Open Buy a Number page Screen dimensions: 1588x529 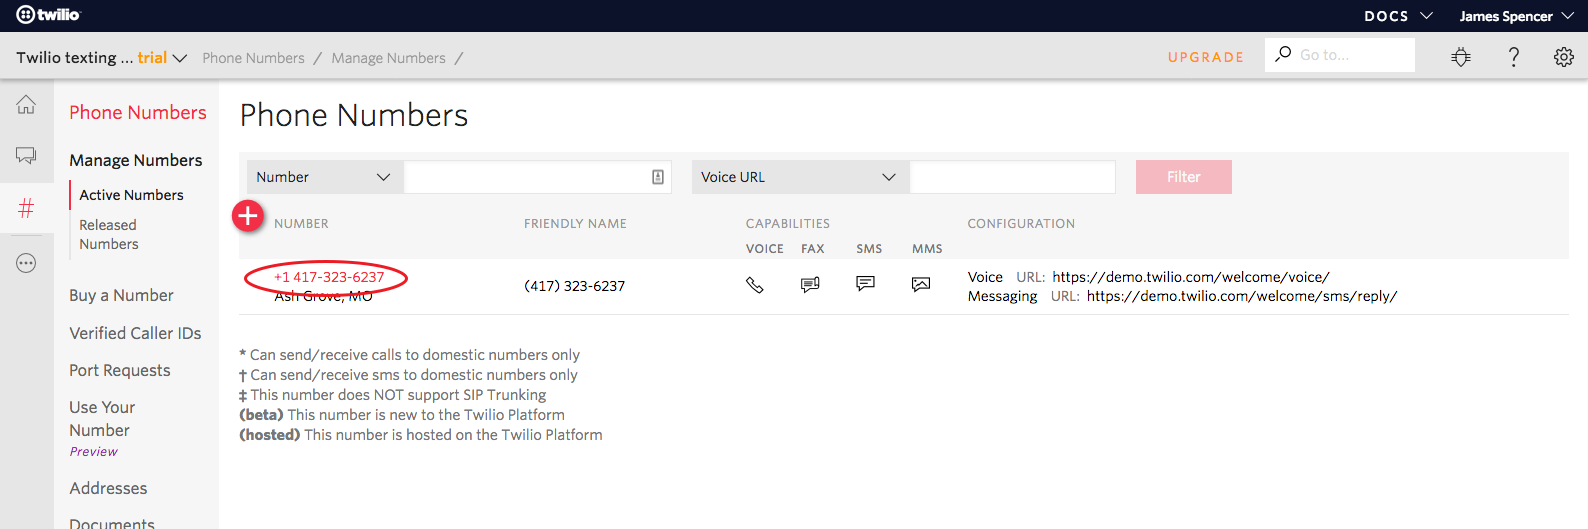point(121,295)
